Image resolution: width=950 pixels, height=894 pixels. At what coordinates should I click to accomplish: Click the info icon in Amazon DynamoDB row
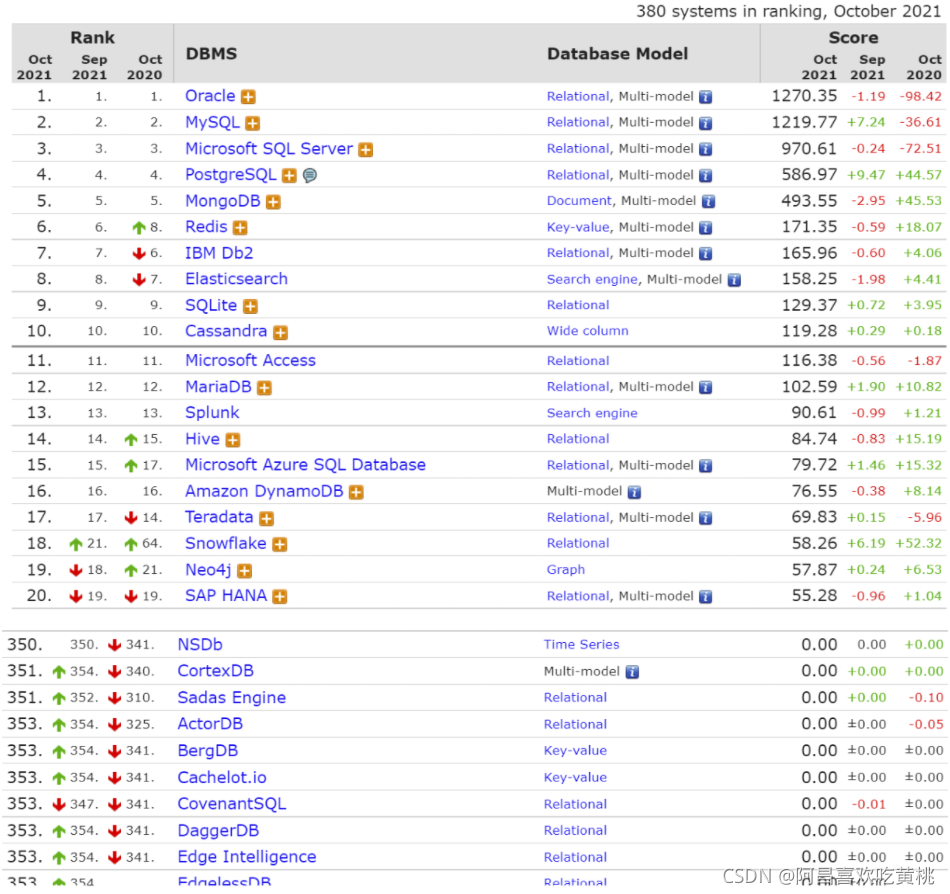click(x=634, y=492)
